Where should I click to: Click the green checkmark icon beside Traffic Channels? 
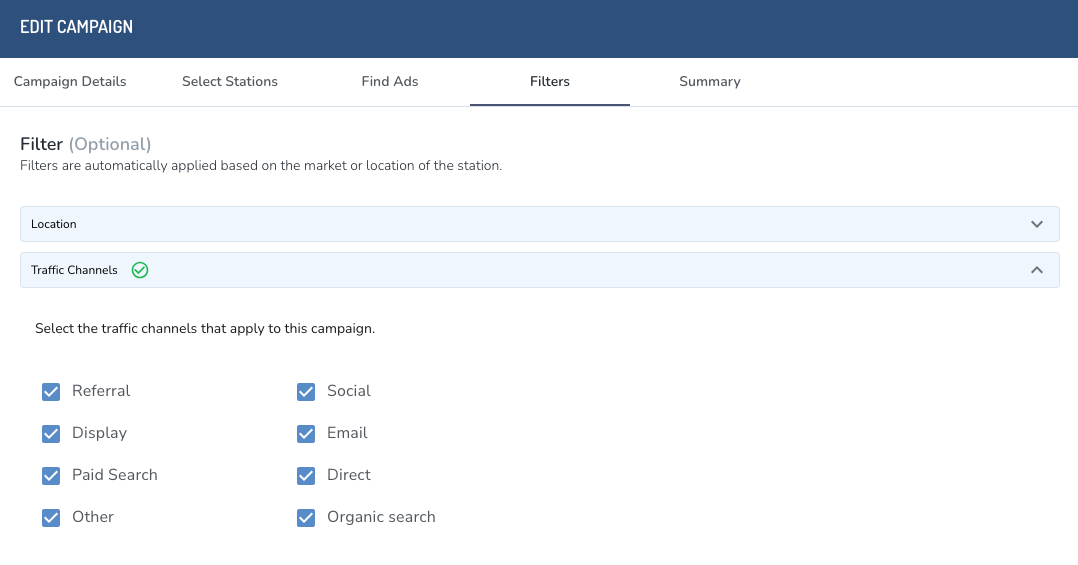(140, 270)
